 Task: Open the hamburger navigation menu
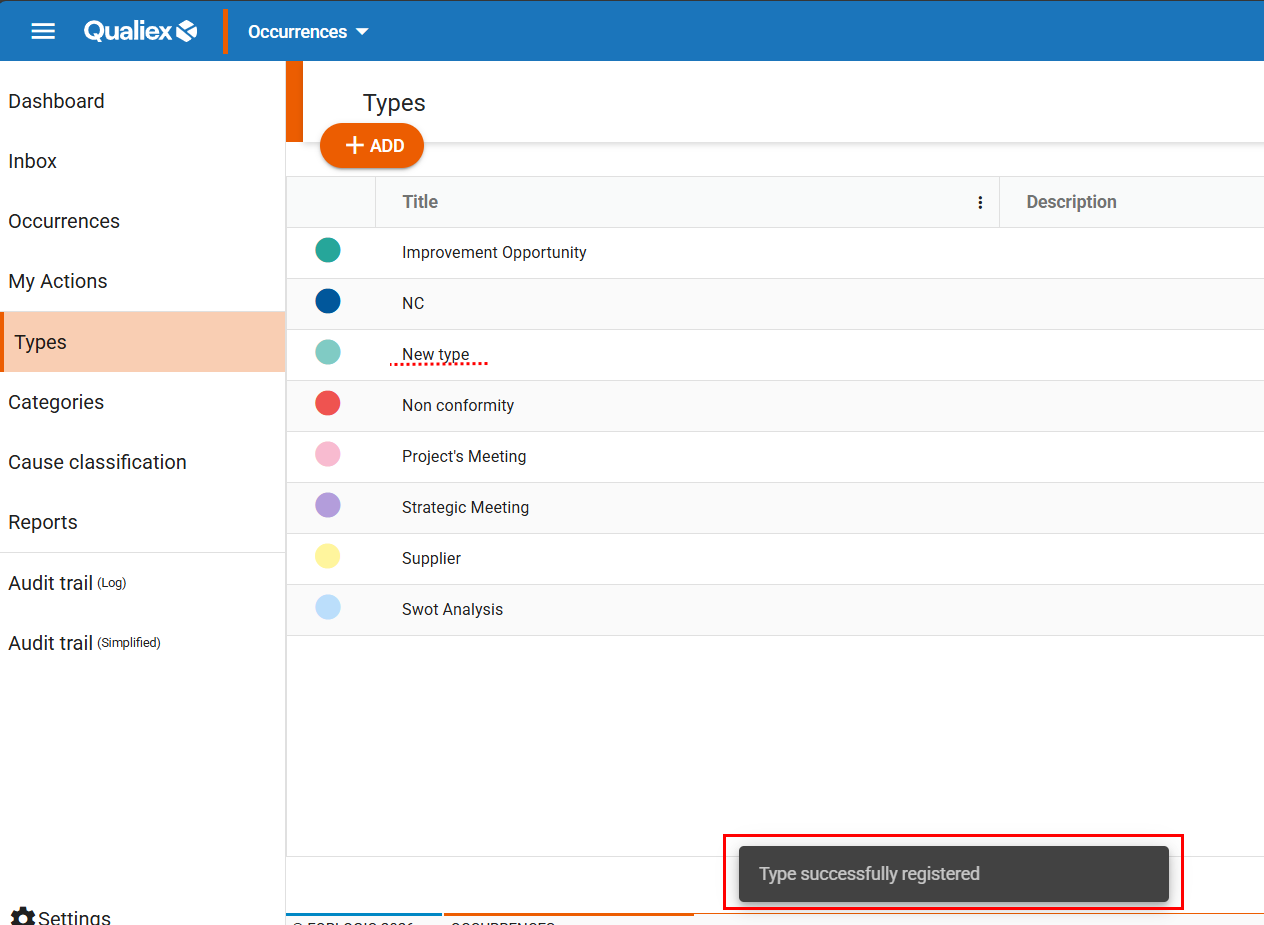pyautogui.click(x=43, y=31)
